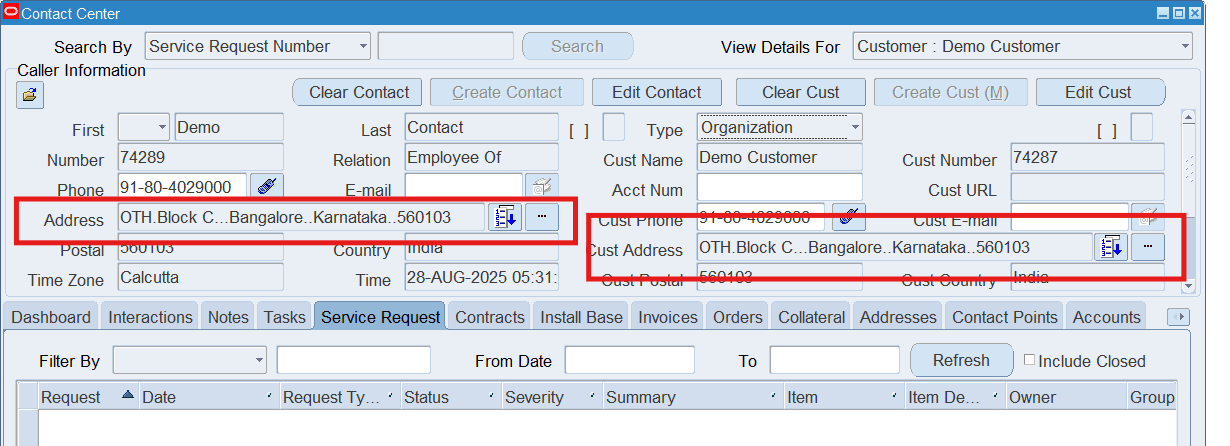
Task: Click the Search button
Action: [577, 46]
